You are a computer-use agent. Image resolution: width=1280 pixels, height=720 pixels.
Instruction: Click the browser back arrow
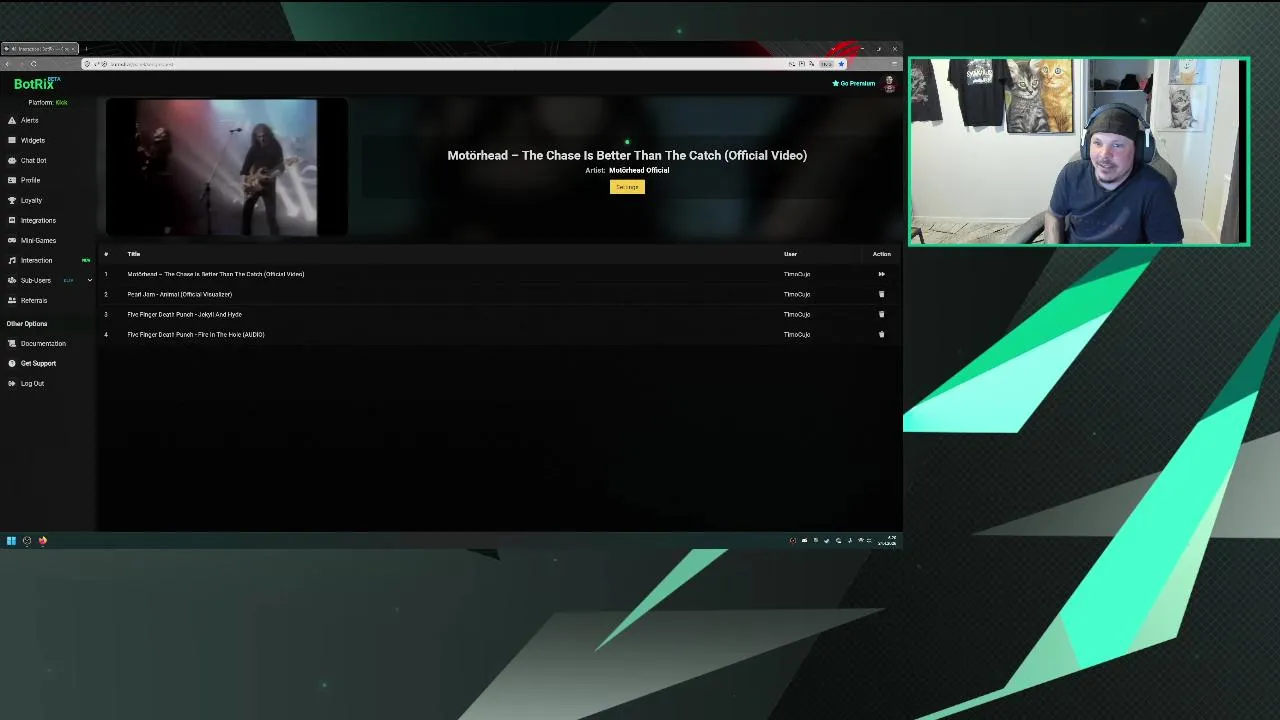click(7, 64)
